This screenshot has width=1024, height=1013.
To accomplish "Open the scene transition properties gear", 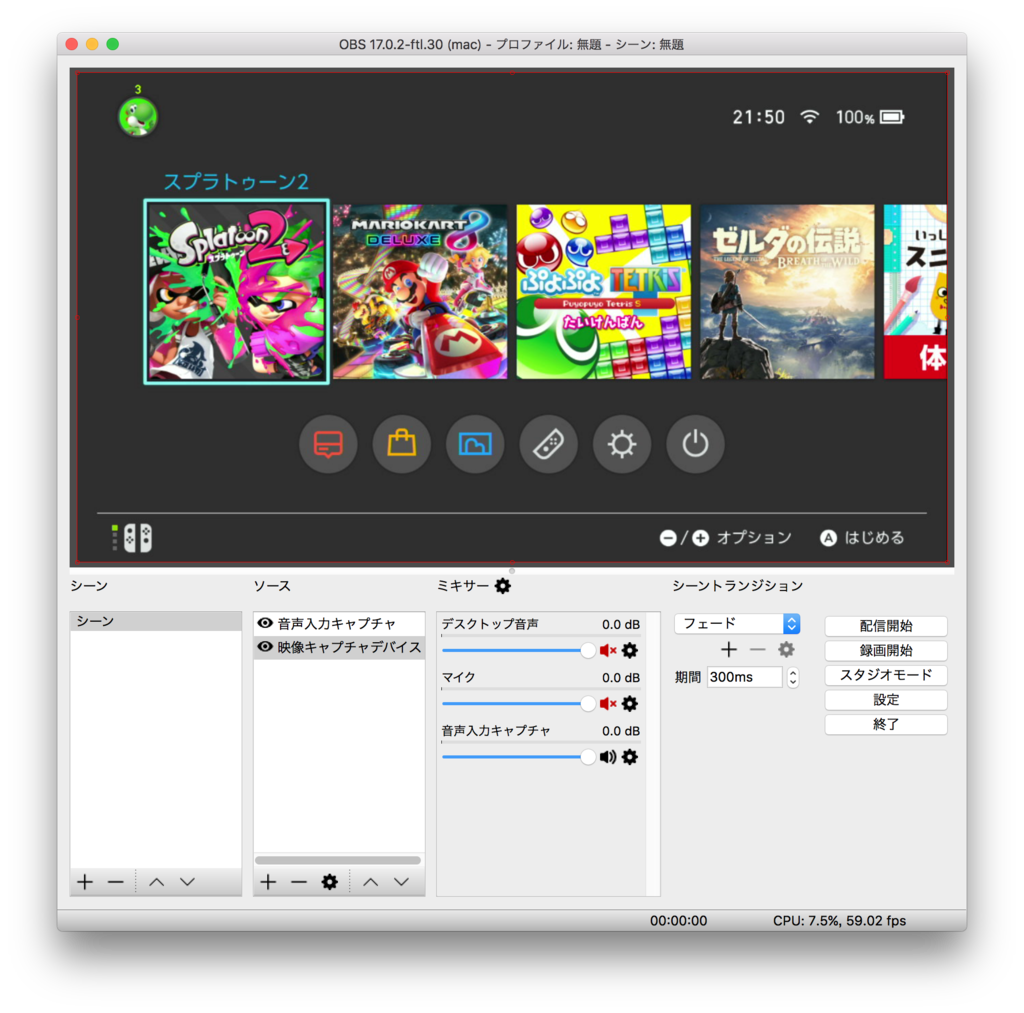I will coord(786,649).
